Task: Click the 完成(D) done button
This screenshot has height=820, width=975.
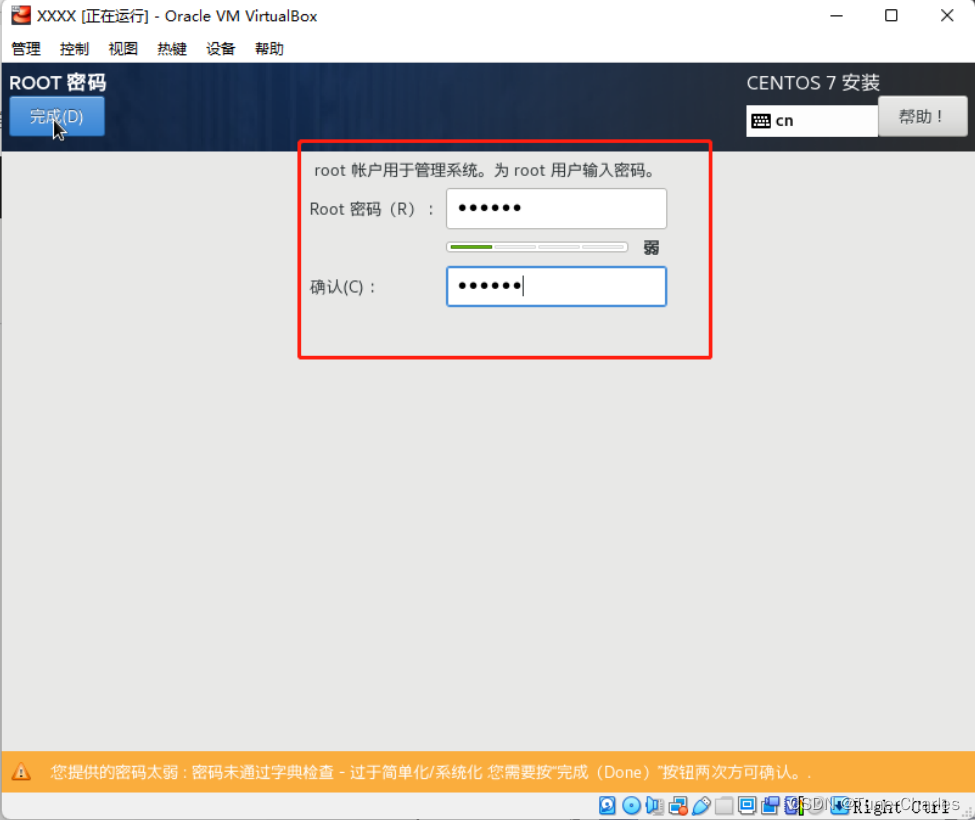Action: point(57,116)
